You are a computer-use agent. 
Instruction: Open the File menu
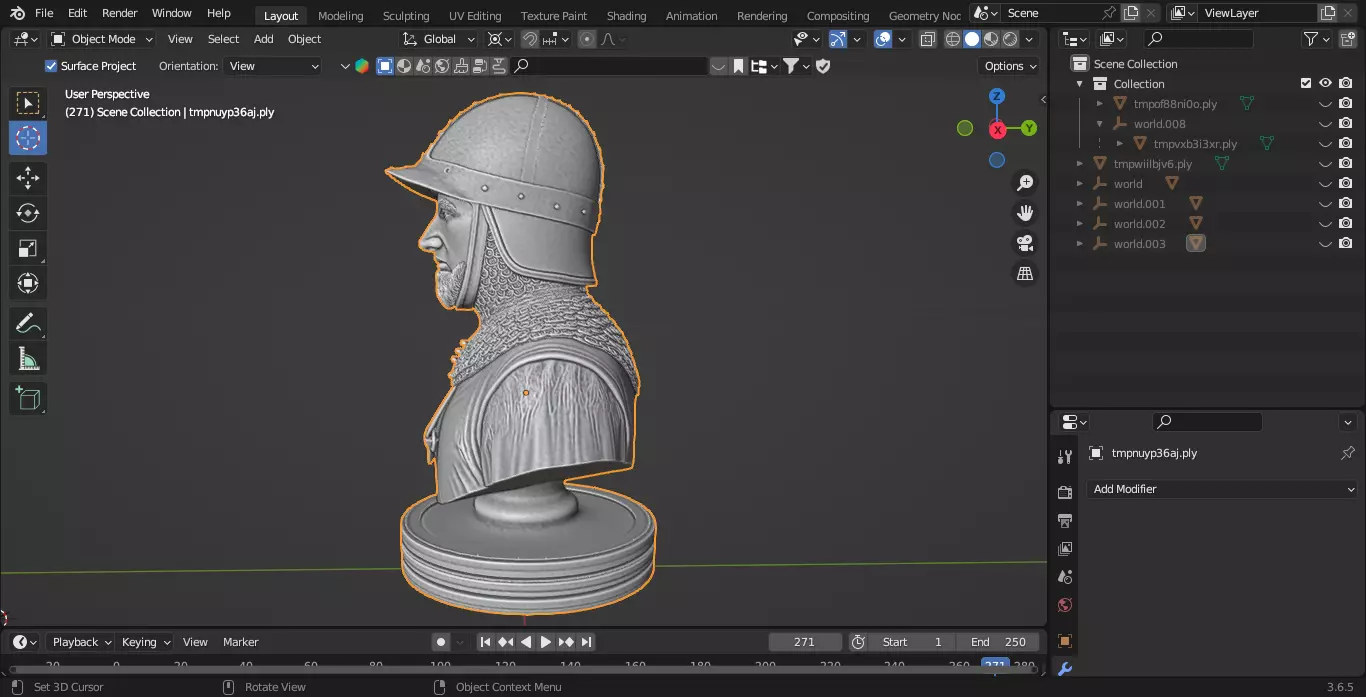[x=44, y=13]
